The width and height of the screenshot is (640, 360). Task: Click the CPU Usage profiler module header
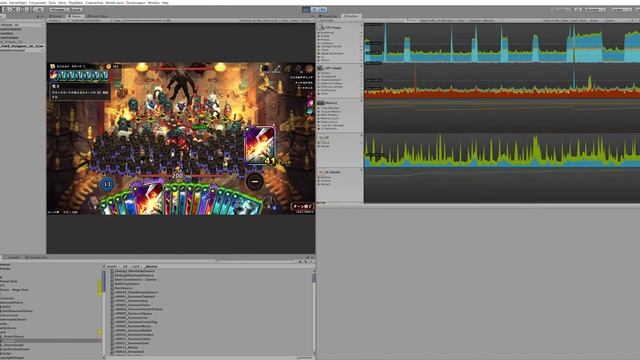[x=333, y=27]
